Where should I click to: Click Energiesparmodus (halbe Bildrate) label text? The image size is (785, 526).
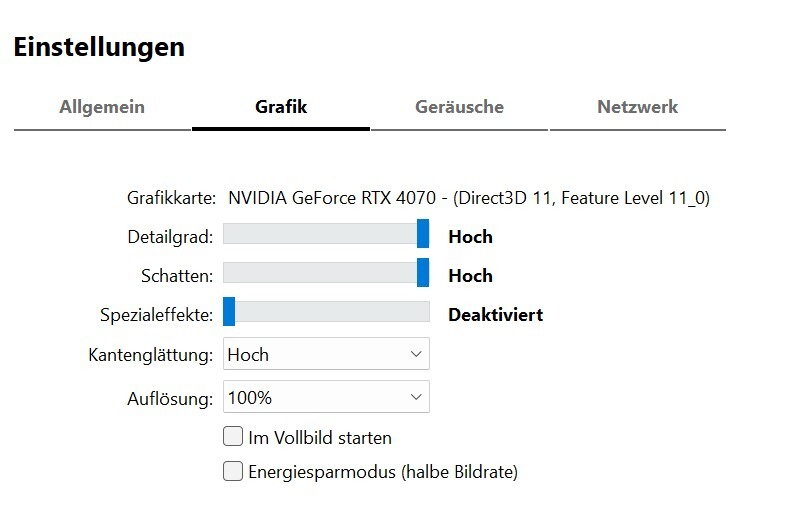(x=383, y=472)
